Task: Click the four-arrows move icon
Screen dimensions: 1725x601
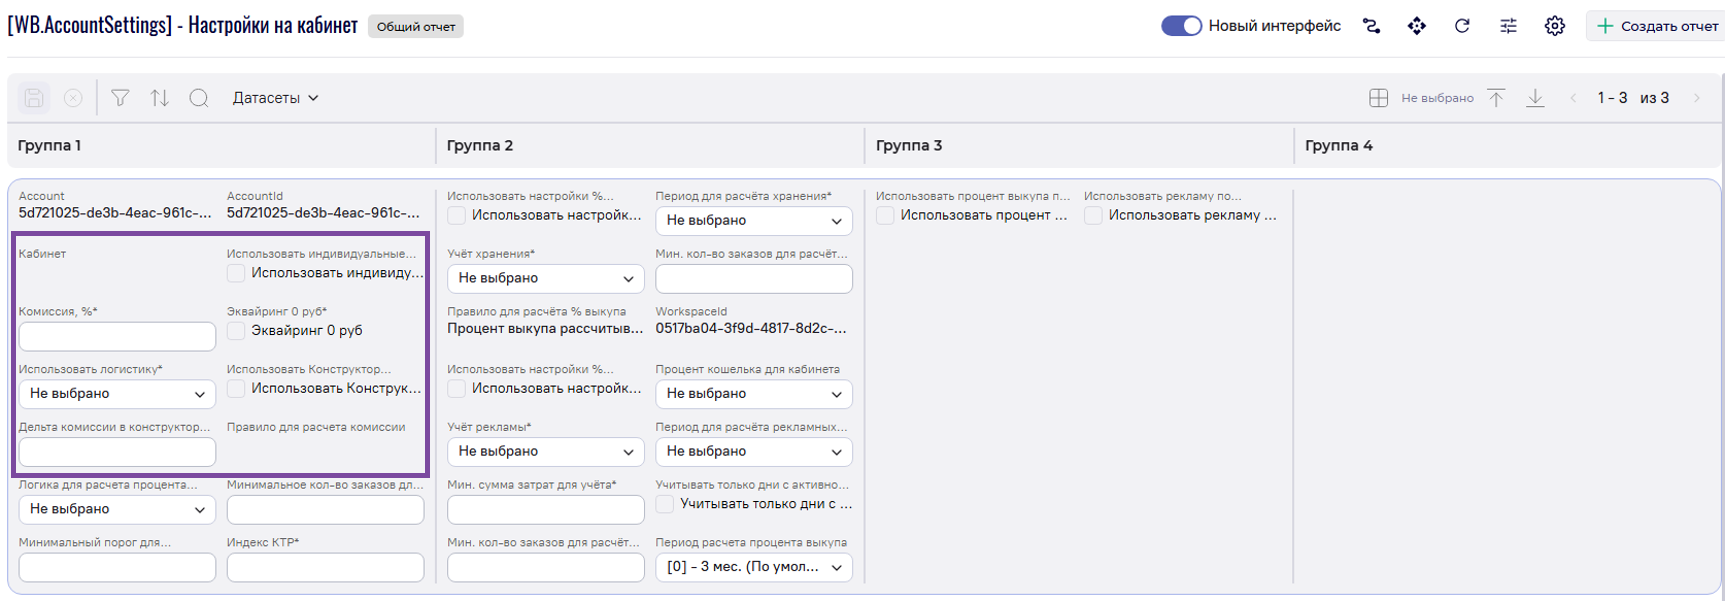Action: 1417,26
